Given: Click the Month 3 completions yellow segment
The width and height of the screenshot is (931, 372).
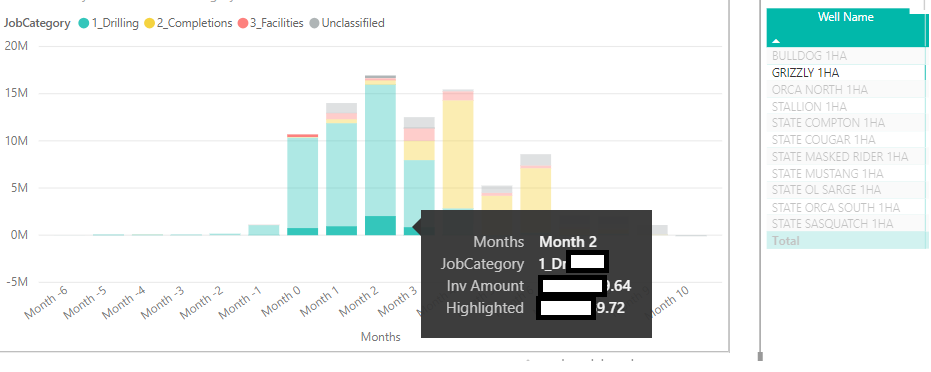Looking at the screenshot, I should (x=419, y=151).
